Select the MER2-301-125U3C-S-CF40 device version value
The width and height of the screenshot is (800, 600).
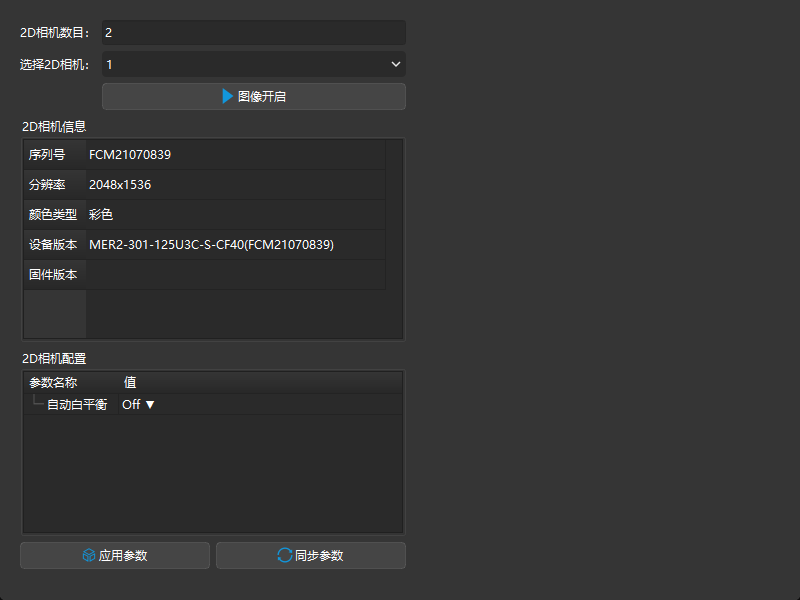pyautogui.click(x=235, y=245)
